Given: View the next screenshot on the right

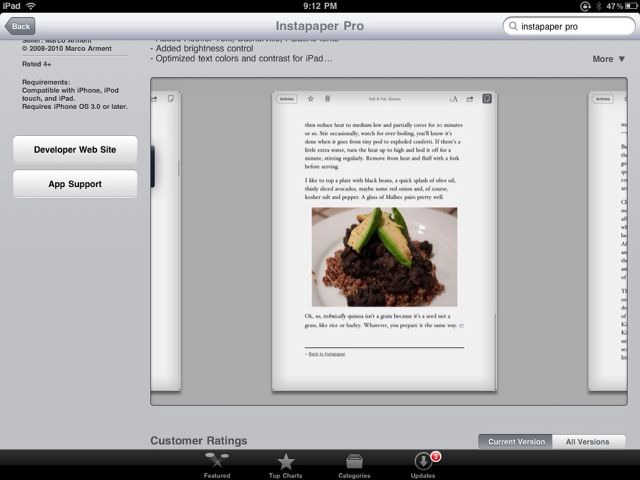Looking at the screenshot, I should coord(612,240).
